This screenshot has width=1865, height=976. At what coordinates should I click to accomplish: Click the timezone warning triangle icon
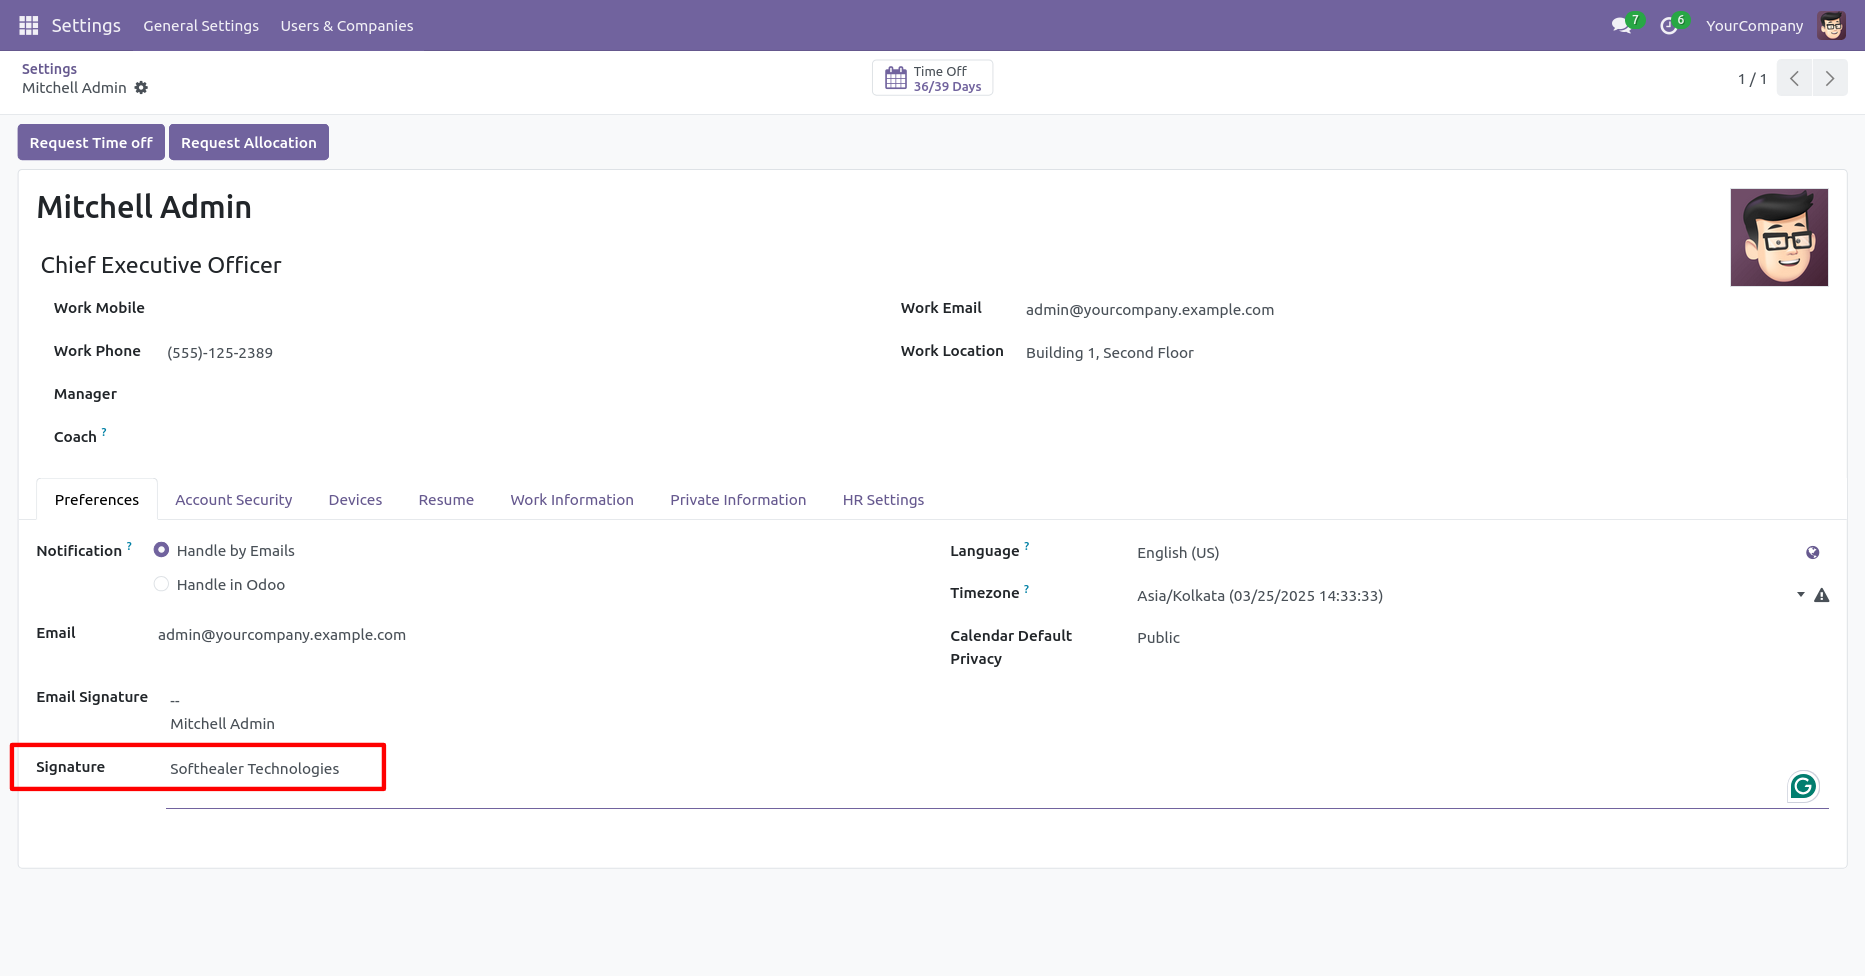1822,595
